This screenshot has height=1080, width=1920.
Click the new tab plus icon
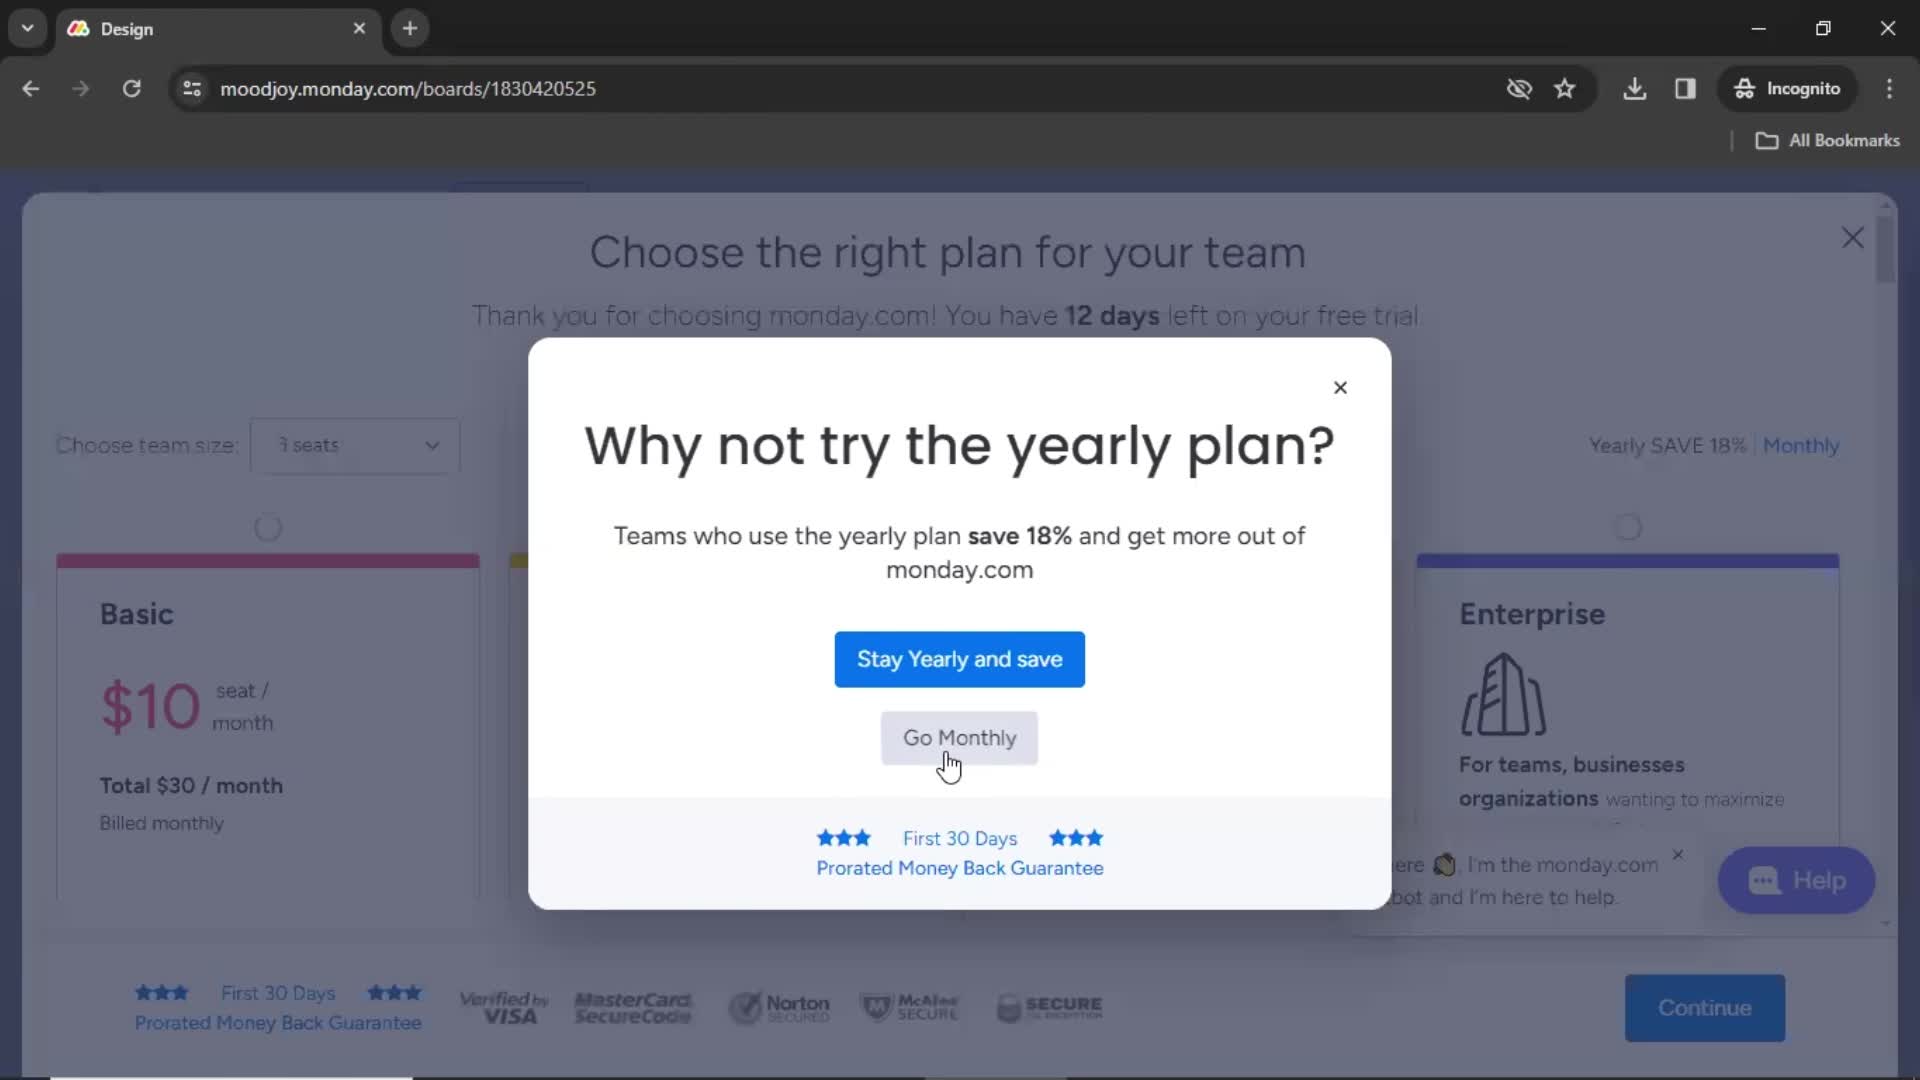(410, 29)
